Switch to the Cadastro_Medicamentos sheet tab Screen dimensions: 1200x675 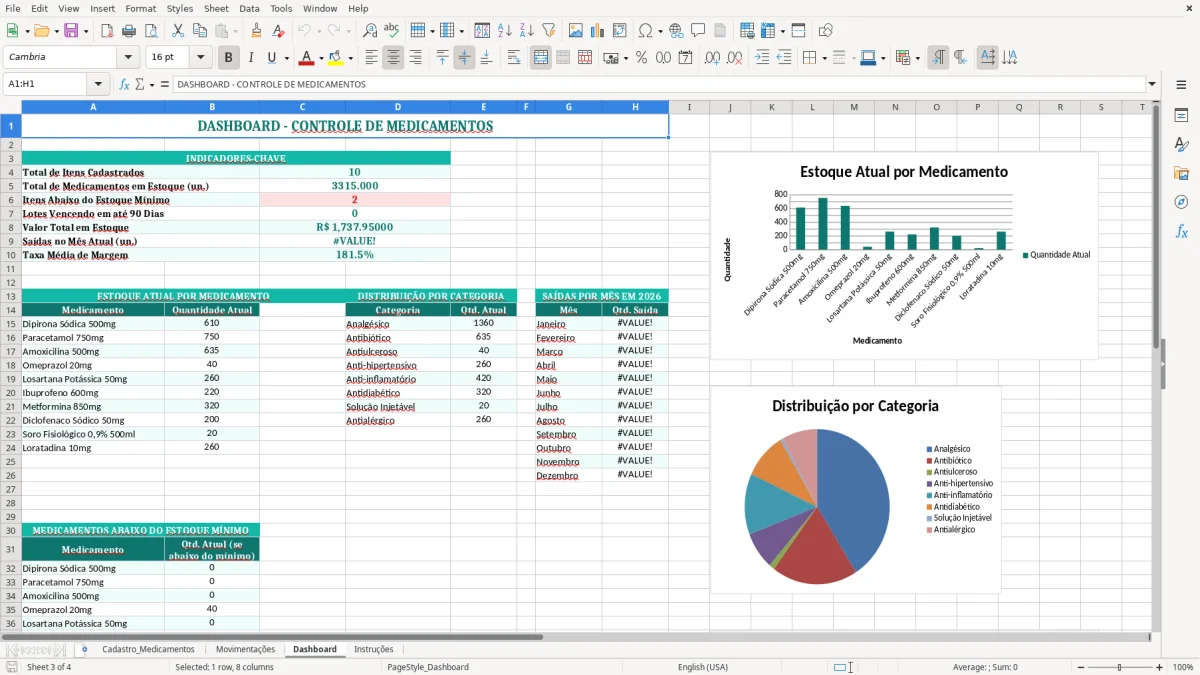coord(148,649)
